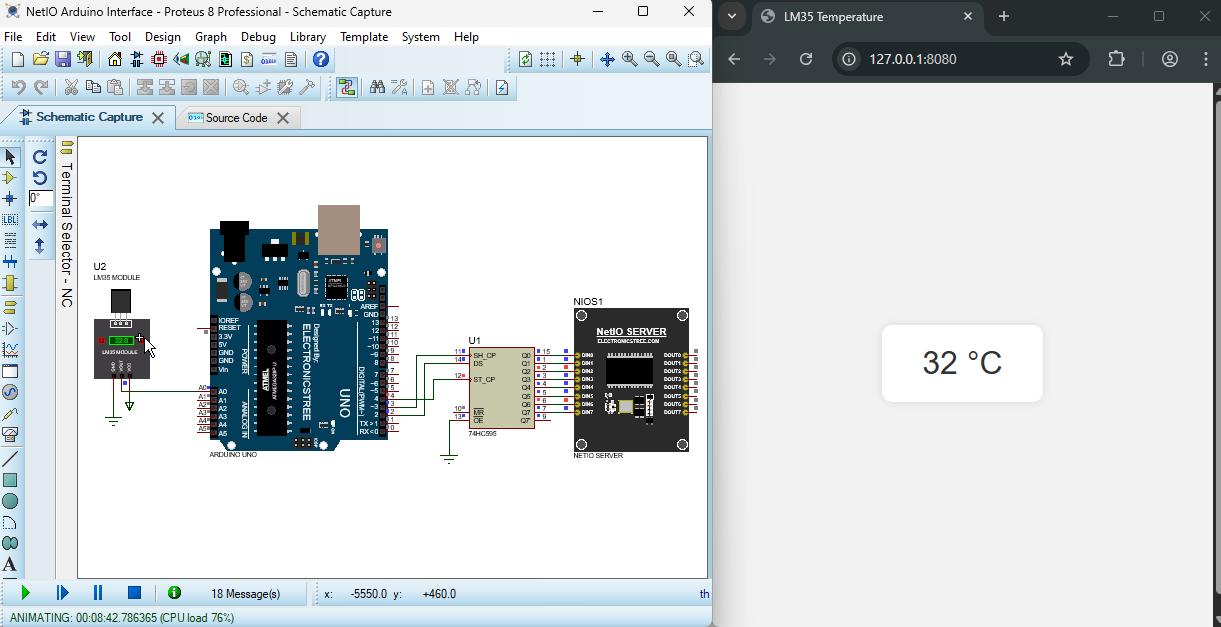Select the 2D box graphics tool
Viewport: 1221px width, 627px height.
click(x=10, y=480)
